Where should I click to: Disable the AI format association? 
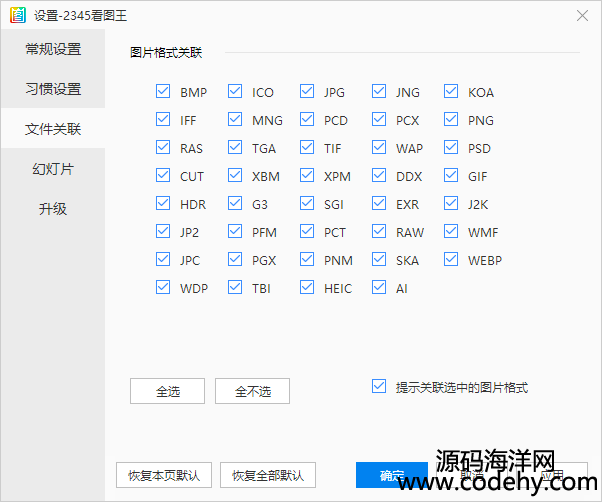click(379, 288)
